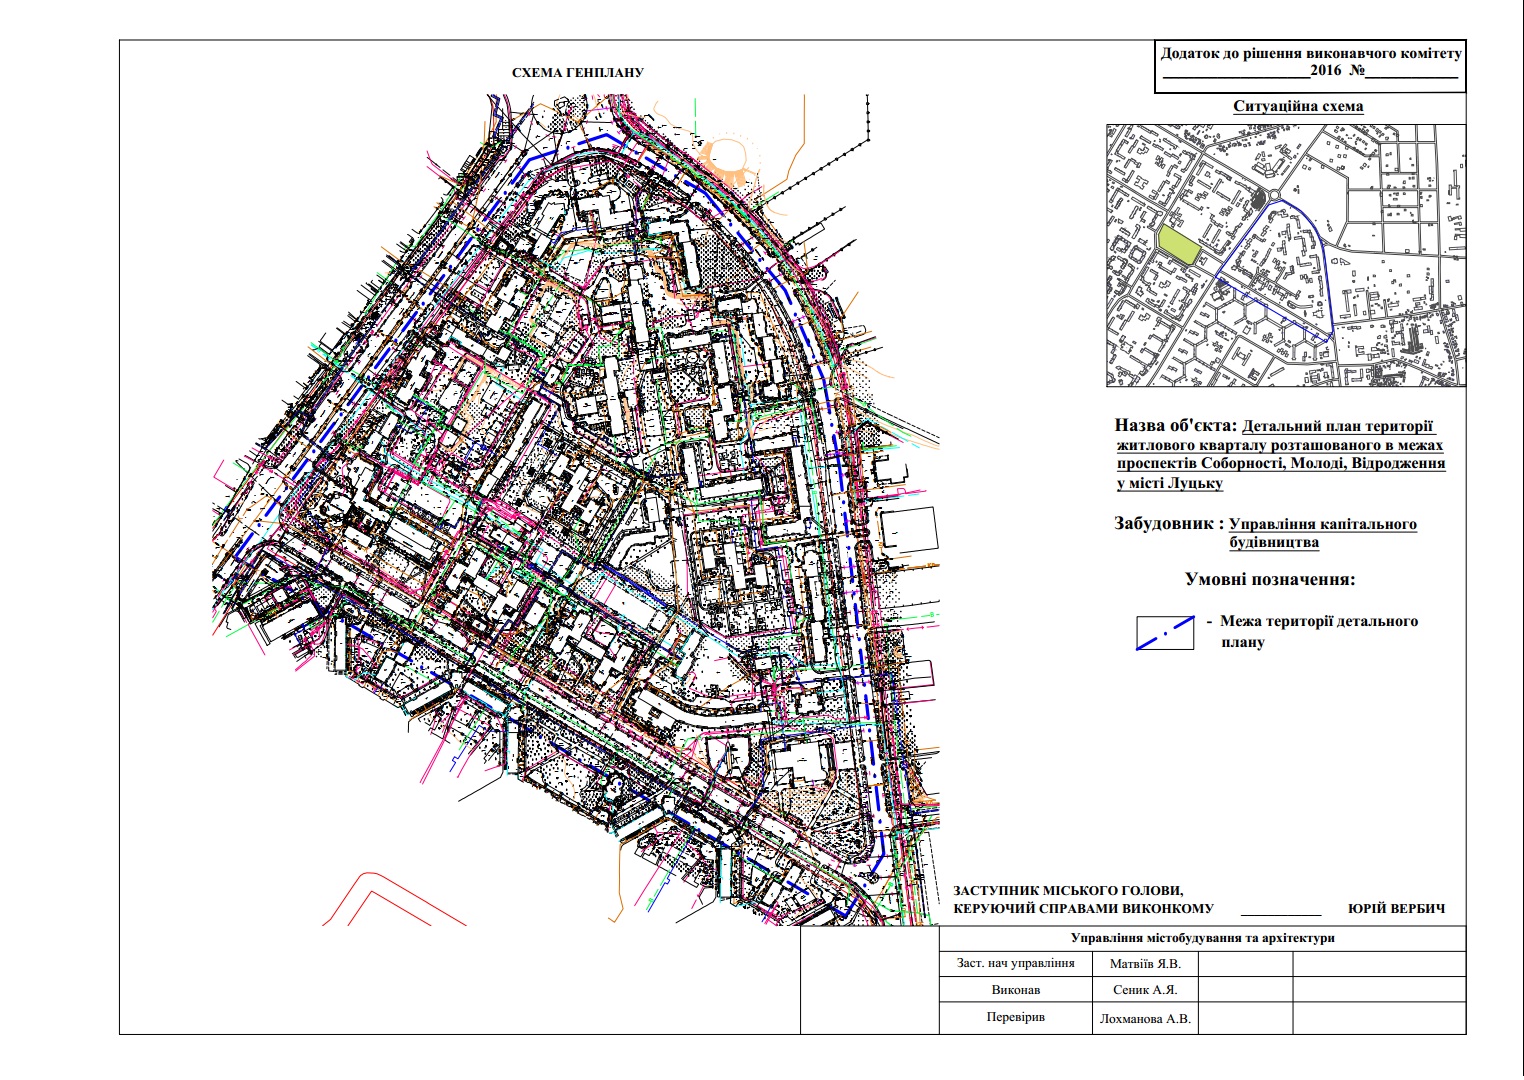The image size is (1524, 1080).
Task: Select the Матвіїв Я.В. table cell
Action: pyautogui.click(x=1145, y=964)
